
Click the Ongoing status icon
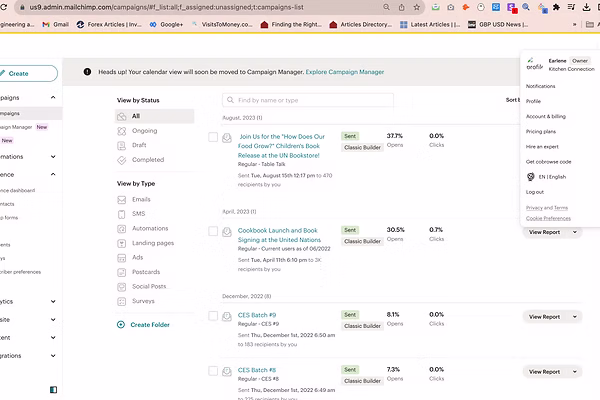tap(122, 131)
